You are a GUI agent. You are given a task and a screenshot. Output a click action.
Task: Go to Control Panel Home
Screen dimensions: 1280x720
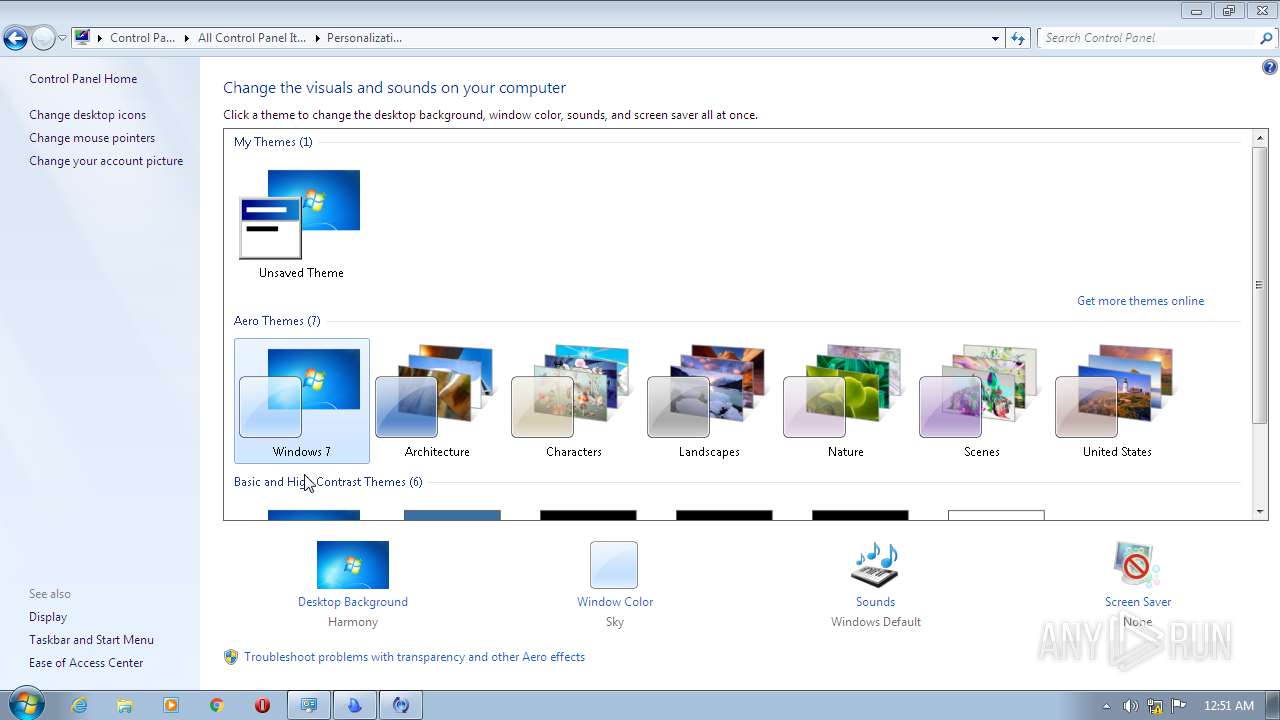coord(83,79)
